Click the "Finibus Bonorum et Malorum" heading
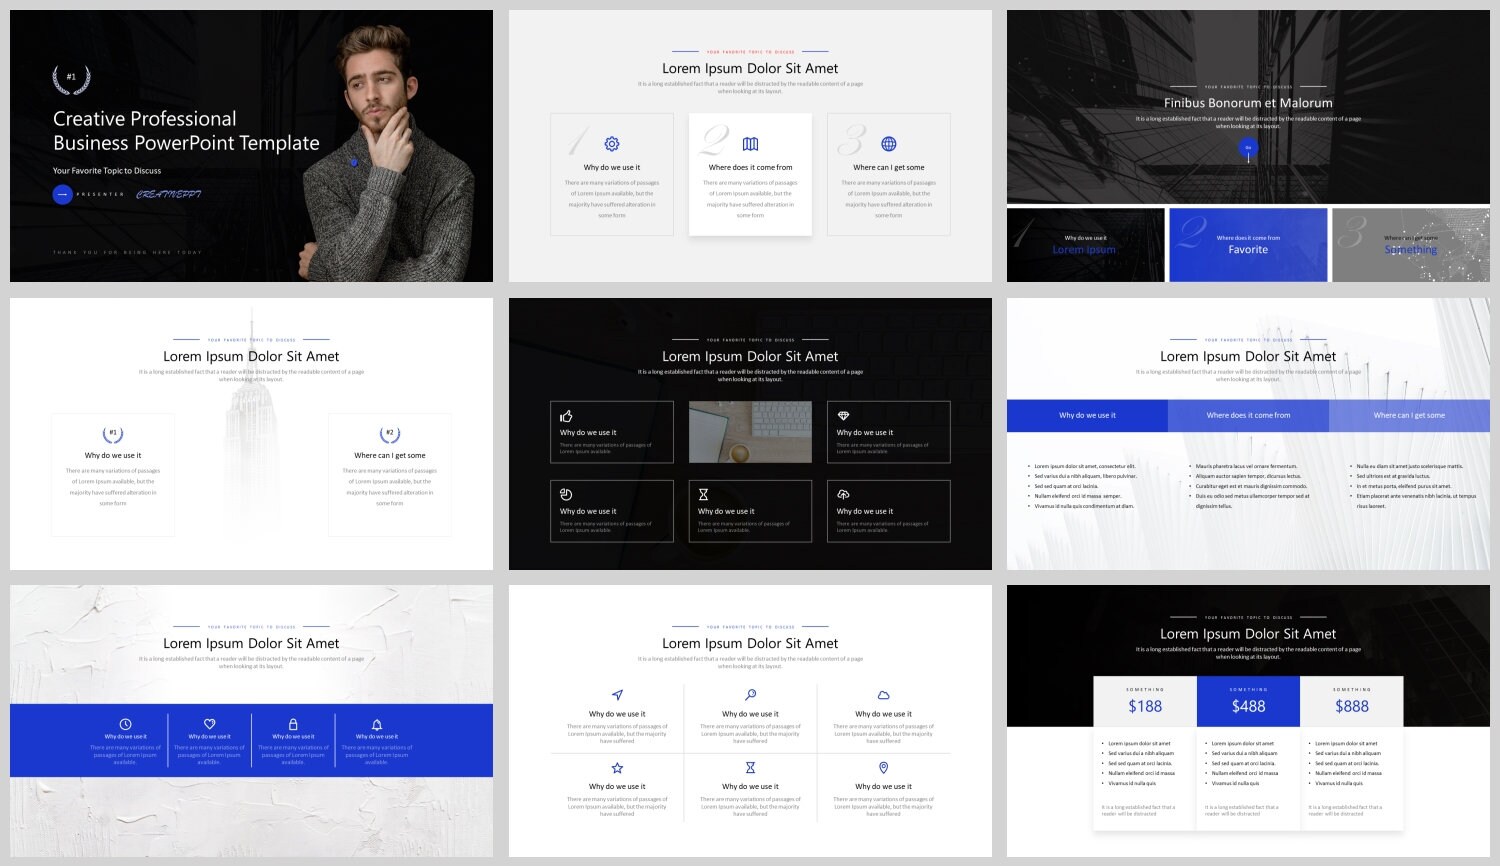1500x866 pixels. click(x=1248, y=103)
